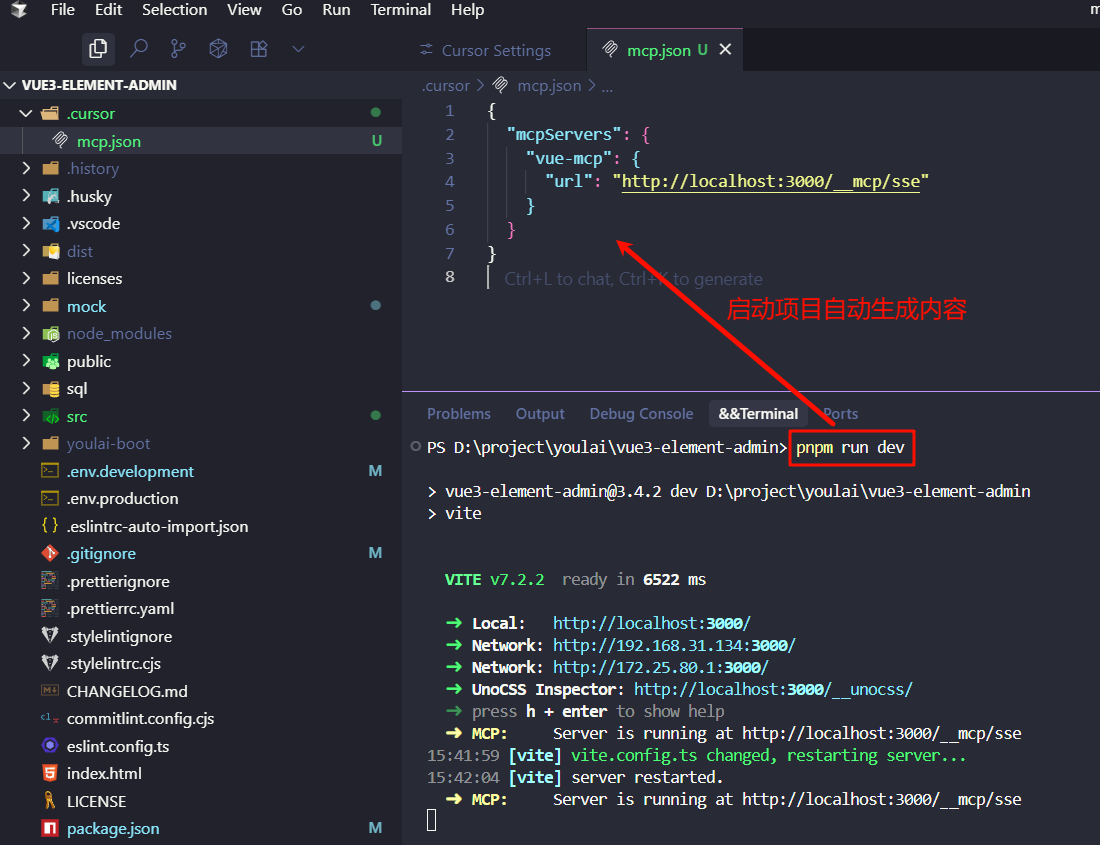This screenshot has height=845, width=1100.
Task: Open the Terminal menu
Action: pyautogui.click(x=401, y=10)
